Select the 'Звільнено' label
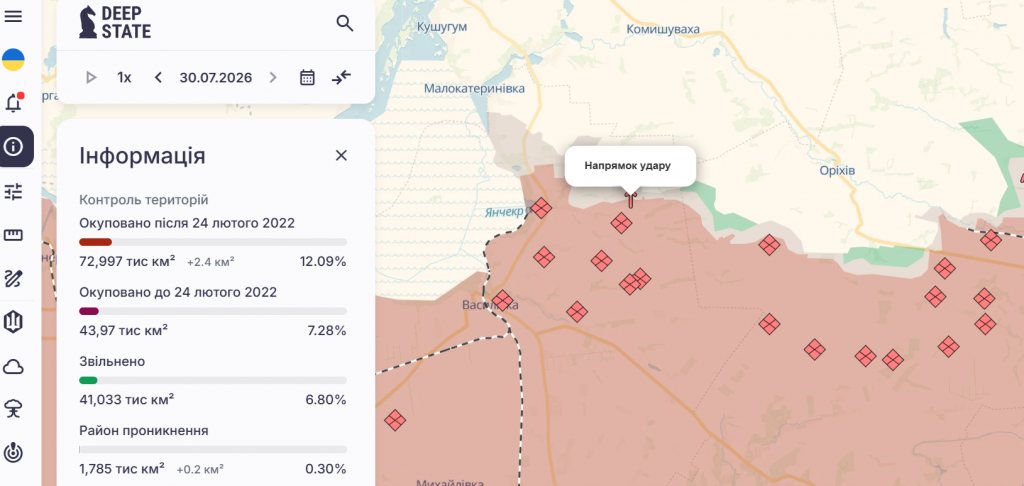The image size is (1024, 486). 112,362
